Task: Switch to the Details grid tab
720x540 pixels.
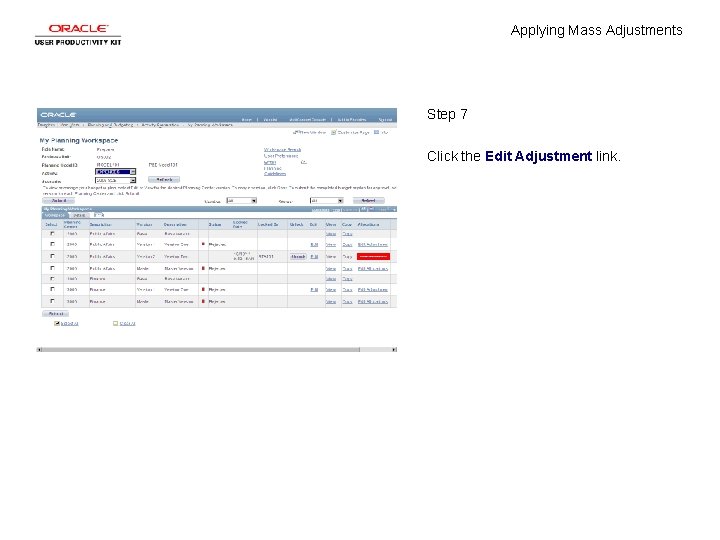Action: point(79,215)
